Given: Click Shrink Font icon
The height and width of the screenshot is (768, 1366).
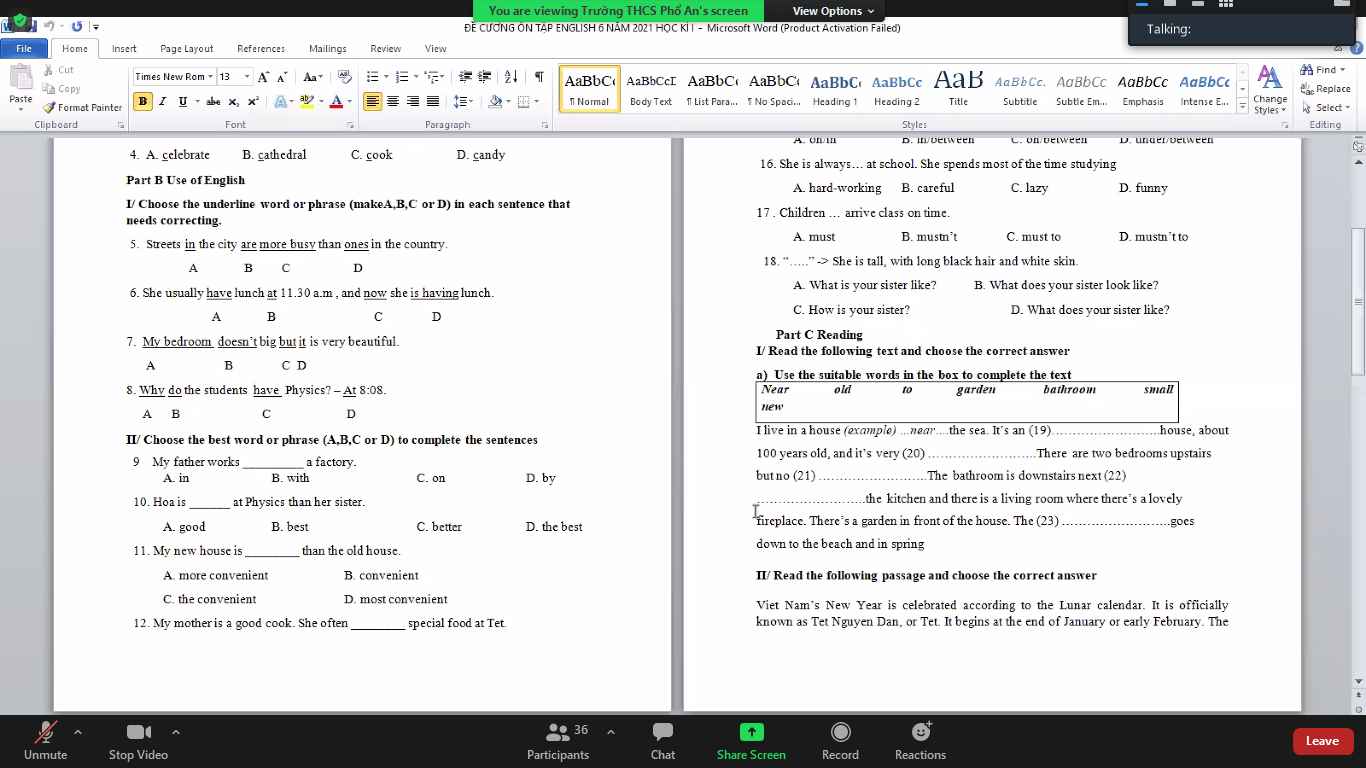Looking at the screenshot, I should (282, 77).
